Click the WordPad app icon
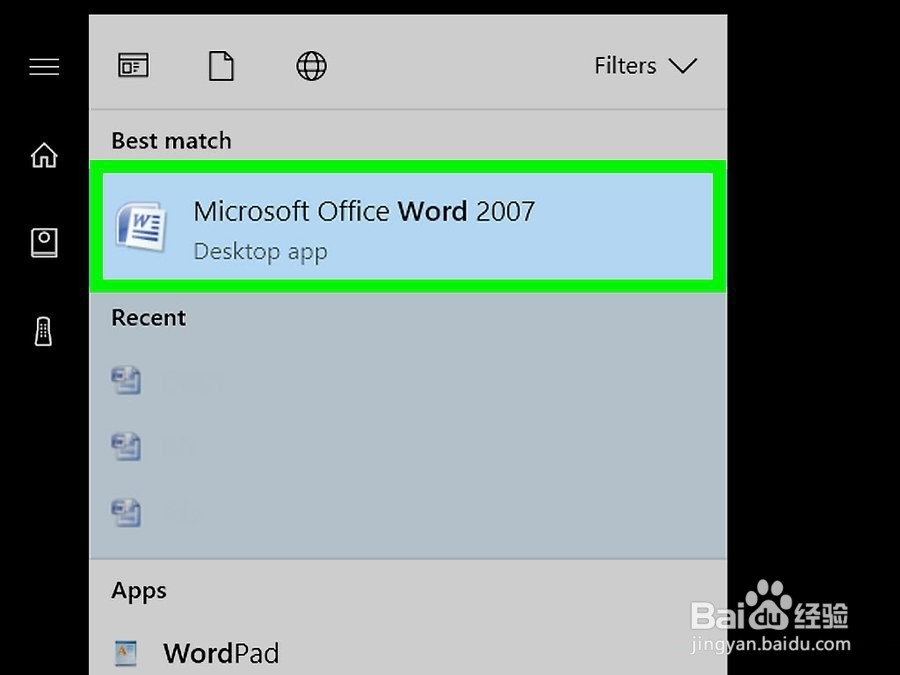This screenshot has height=675, width=900. [126, 653]
